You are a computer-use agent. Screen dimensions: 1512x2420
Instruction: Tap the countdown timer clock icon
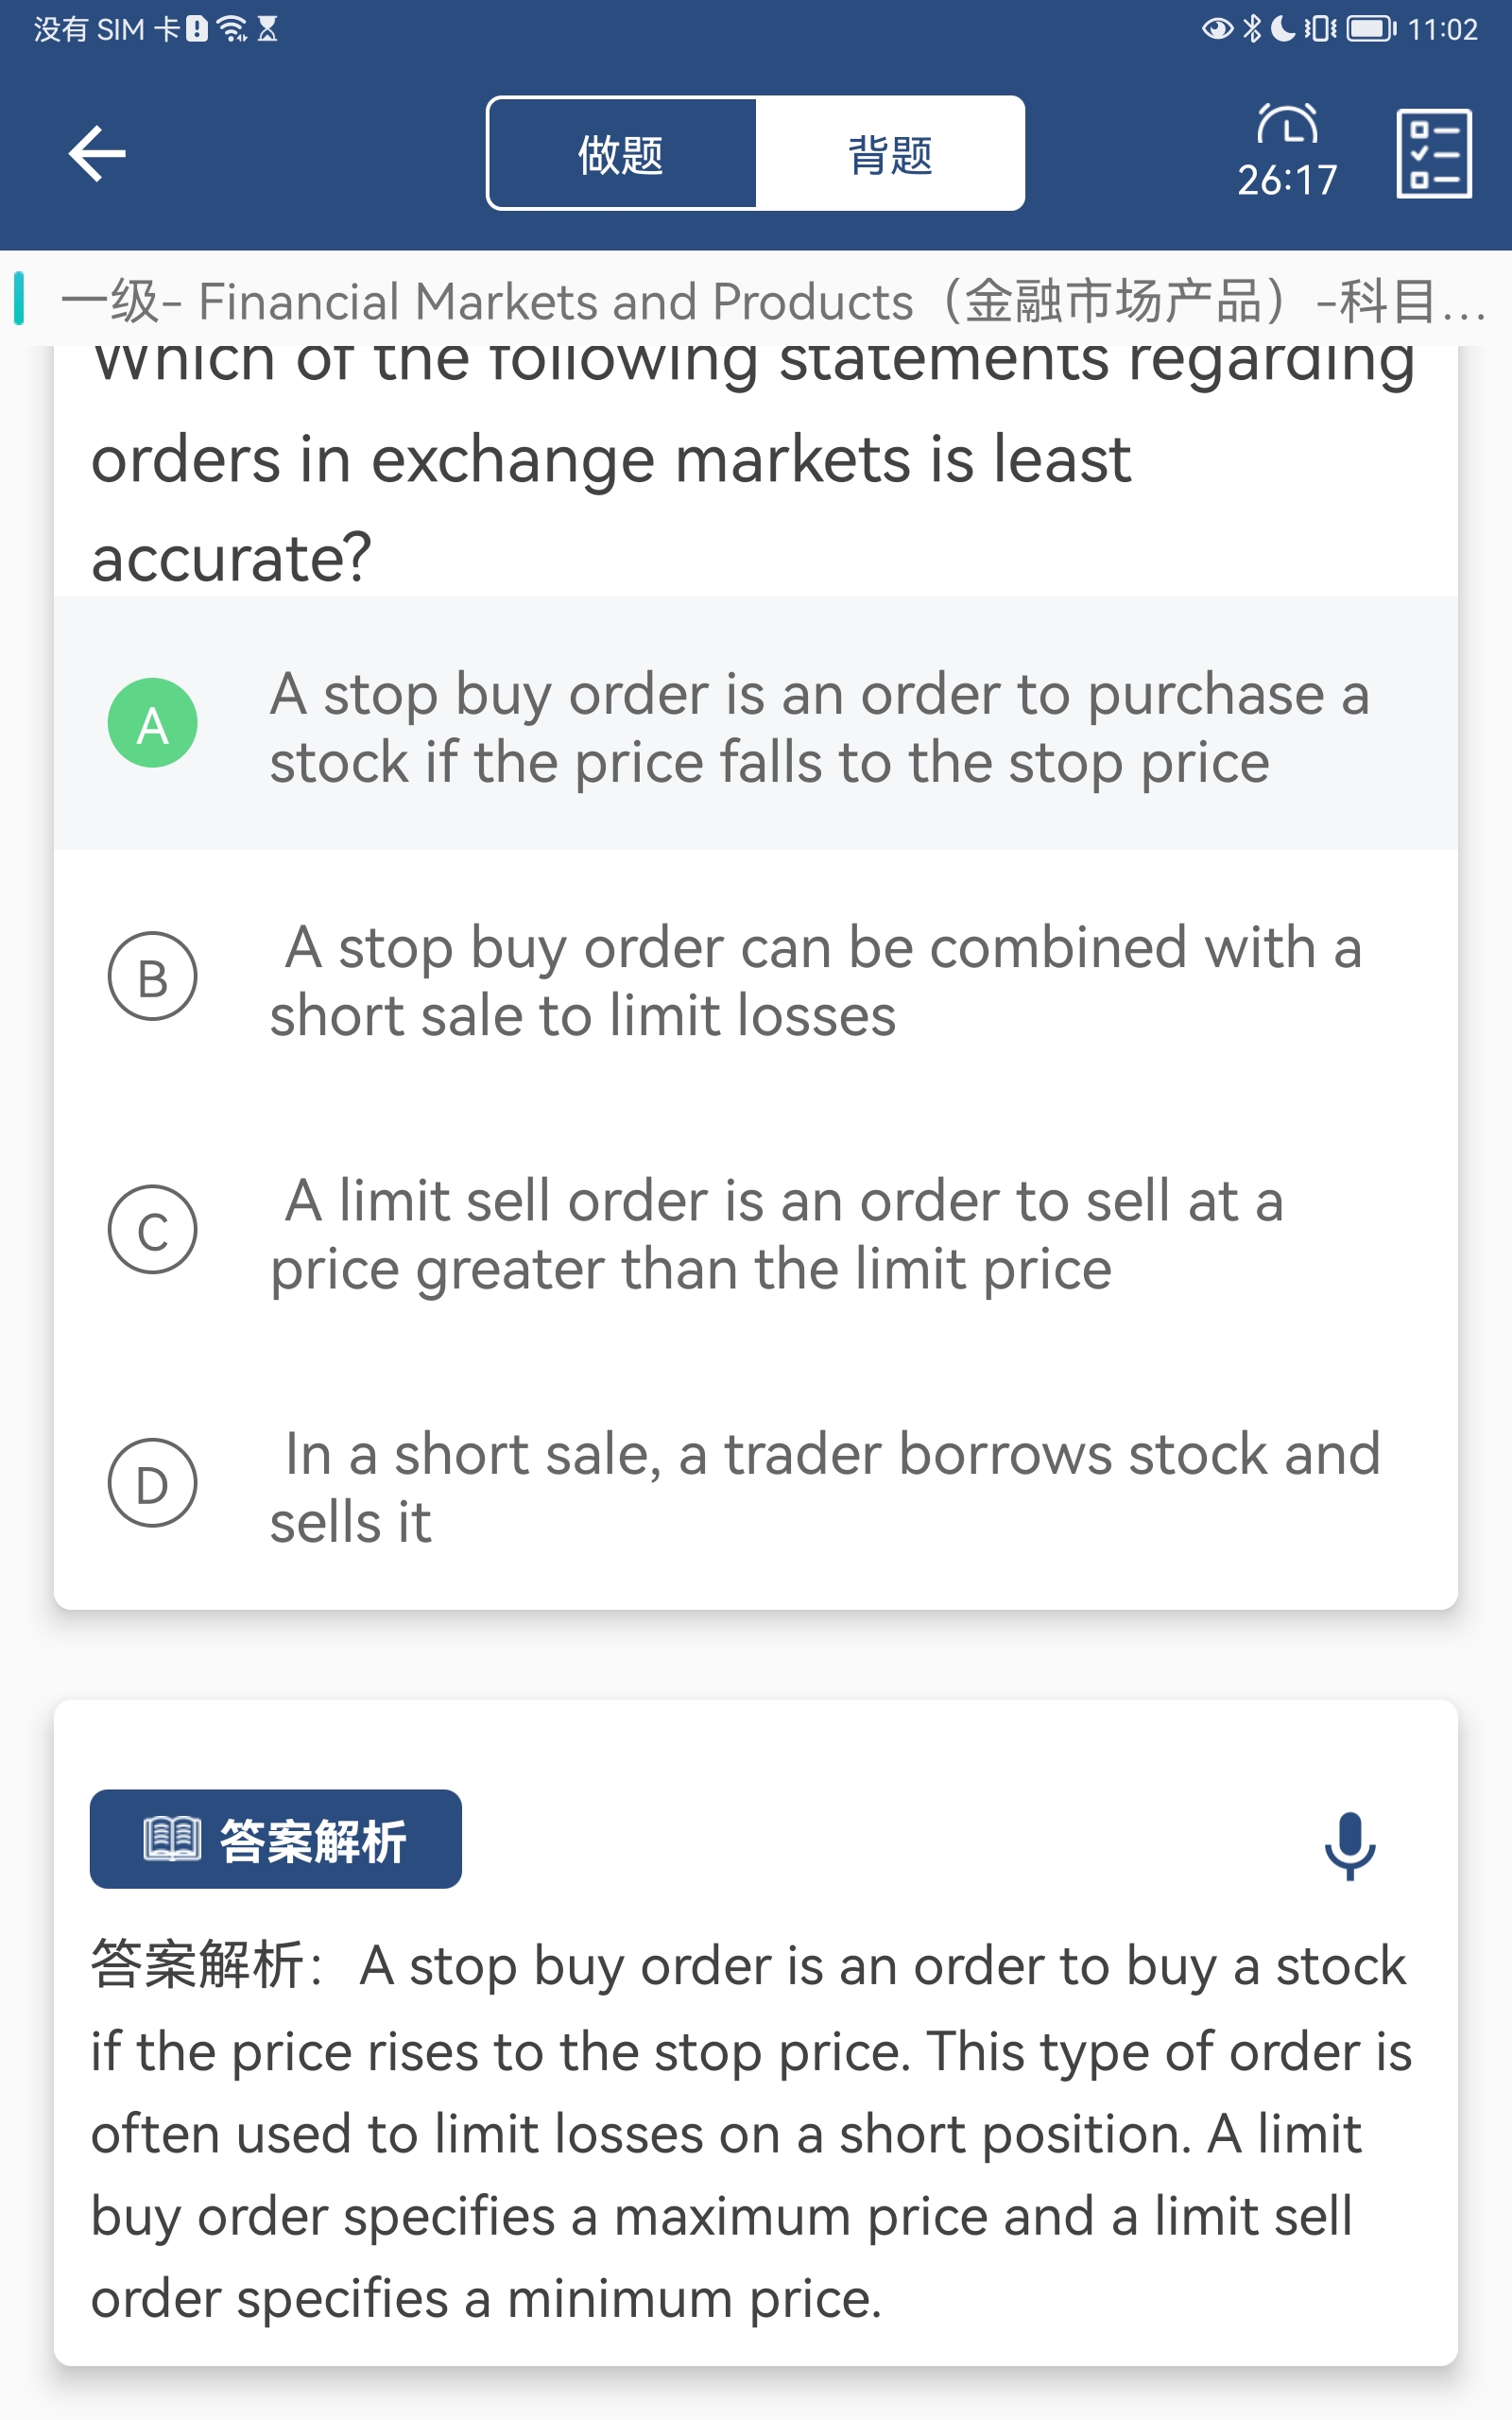[x=1287, y=126]
